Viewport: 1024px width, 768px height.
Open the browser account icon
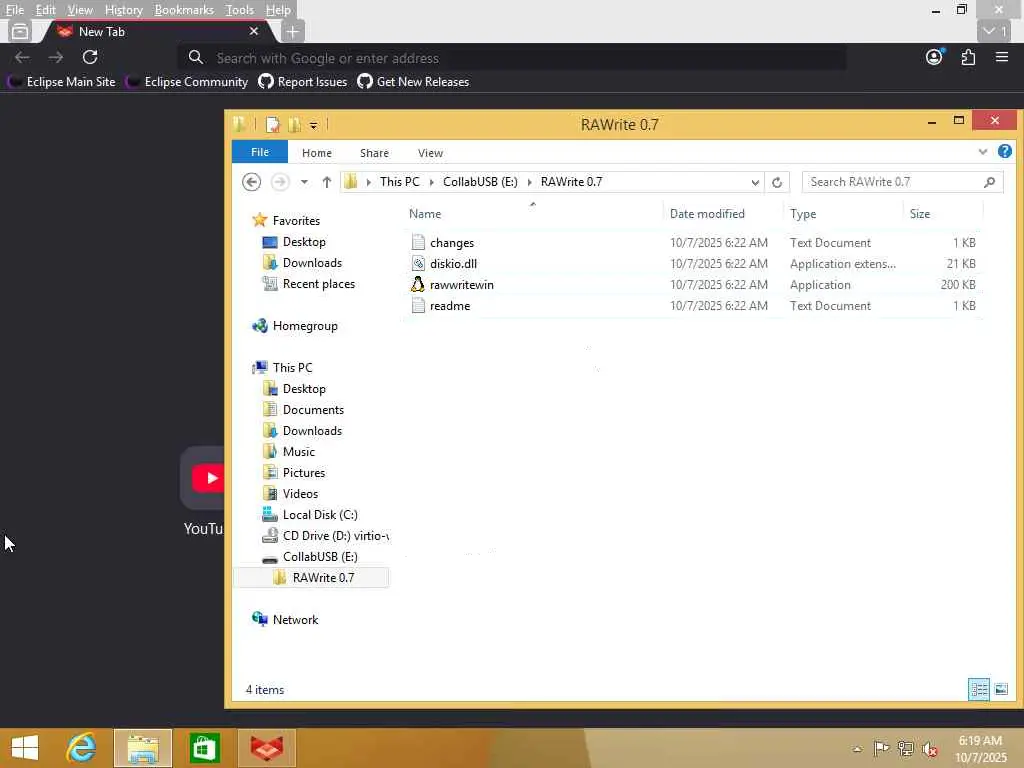(x=935, y=57)
